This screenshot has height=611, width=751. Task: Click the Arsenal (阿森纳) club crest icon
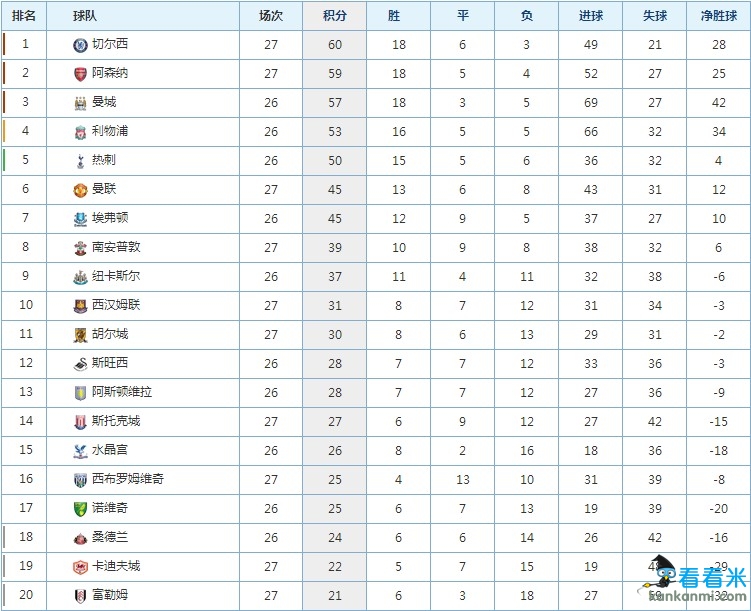pos(80,74)
